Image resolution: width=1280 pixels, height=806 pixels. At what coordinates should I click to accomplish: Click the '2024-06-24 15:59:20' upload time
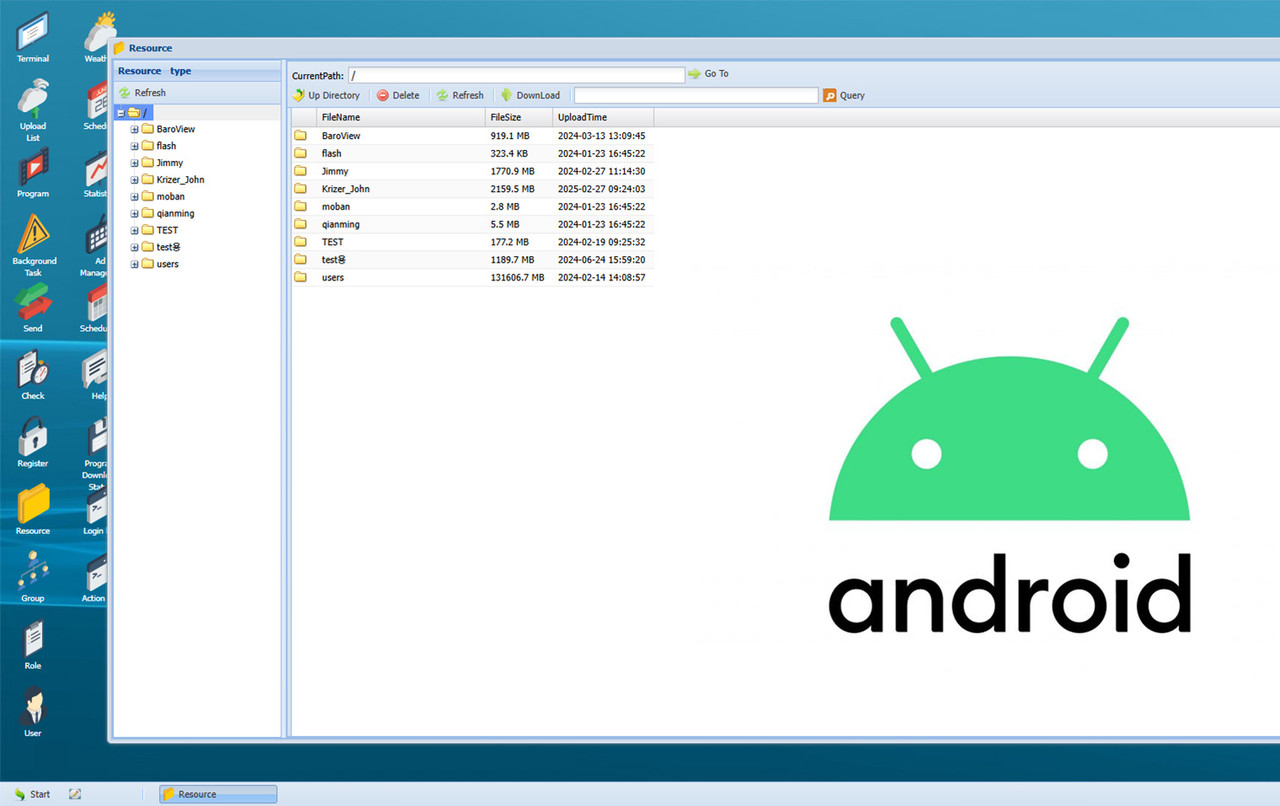tap(601, 260)
